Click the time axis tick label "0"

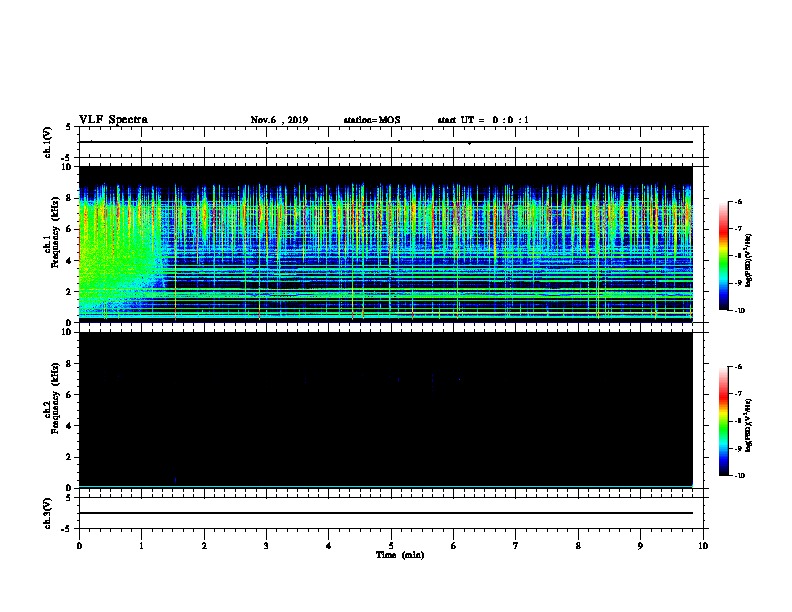point(79,546)
